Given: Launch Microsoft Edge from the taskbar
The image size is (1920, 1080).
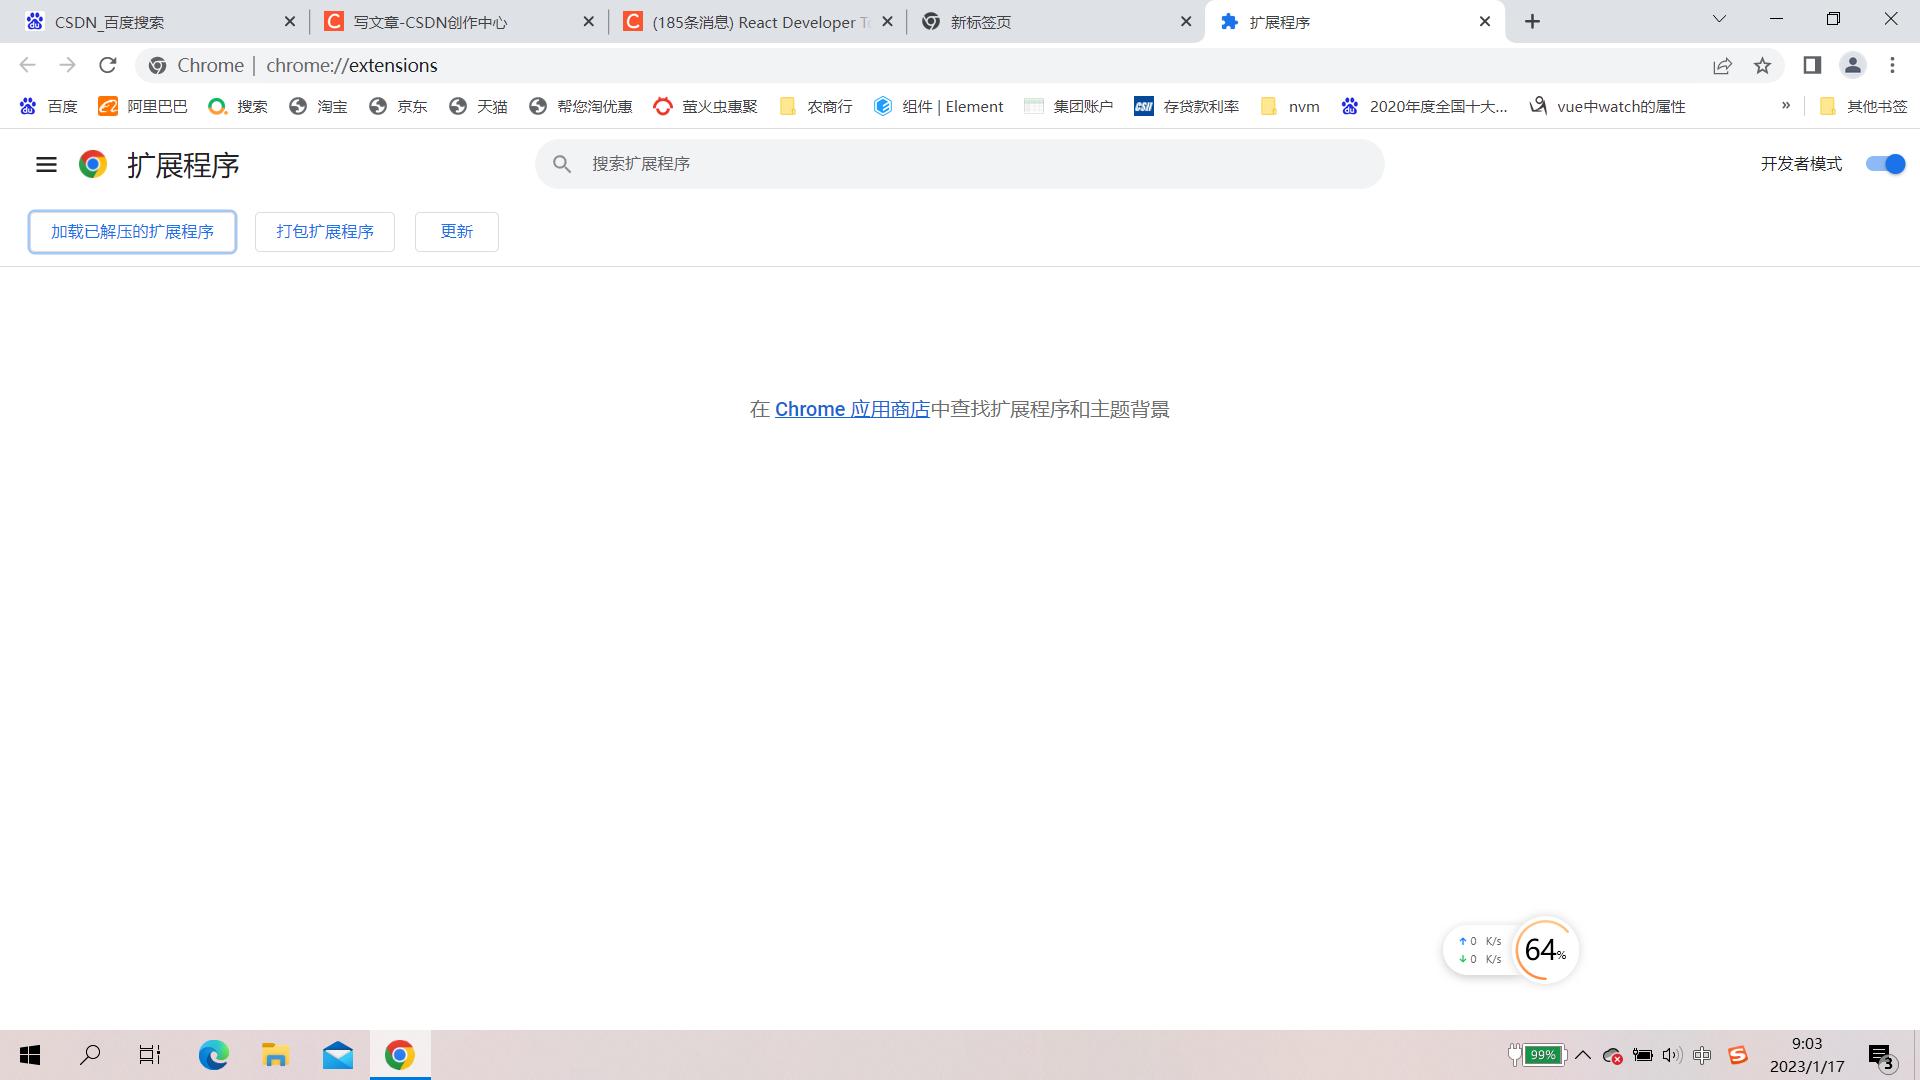Looking at the screenshot, I should [213, 1055].
